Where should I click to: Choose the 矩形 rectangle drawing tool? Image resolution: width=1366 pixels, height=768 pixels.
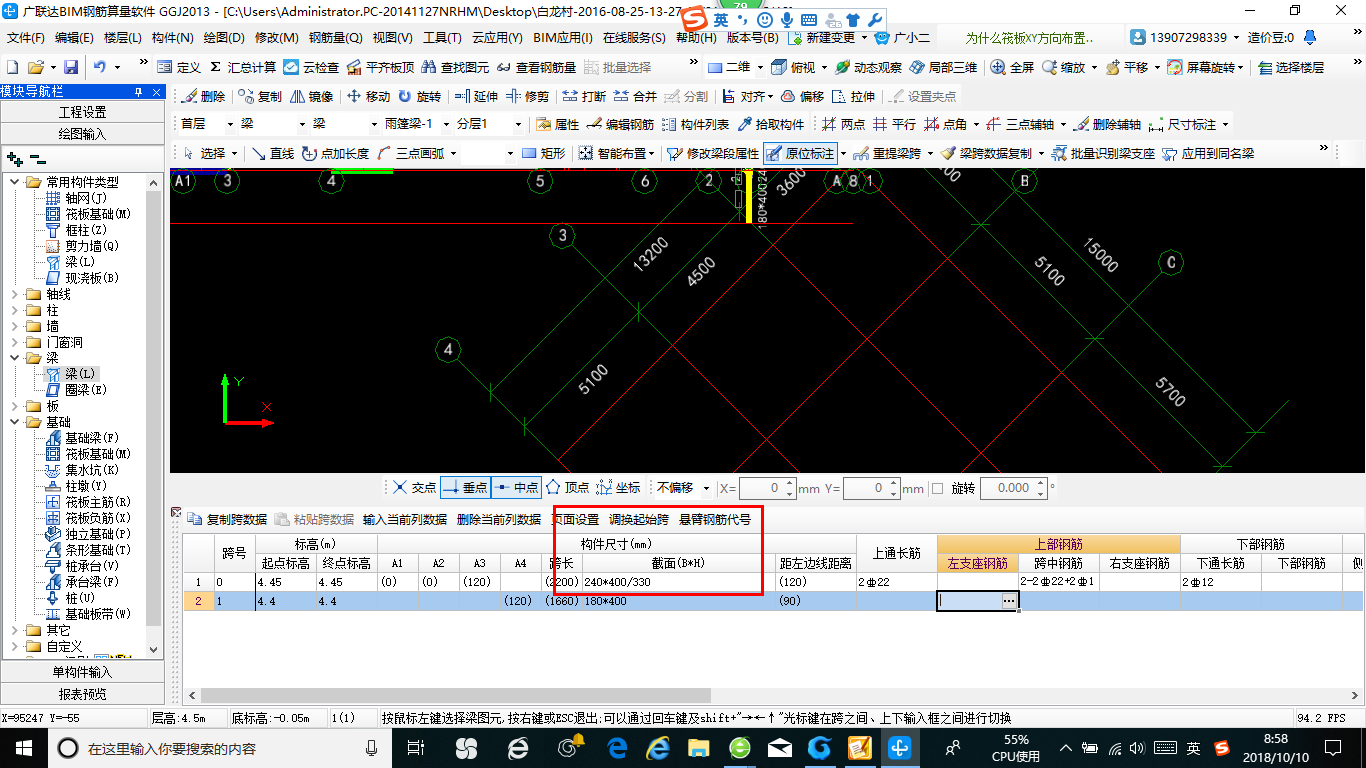[544, 154]
